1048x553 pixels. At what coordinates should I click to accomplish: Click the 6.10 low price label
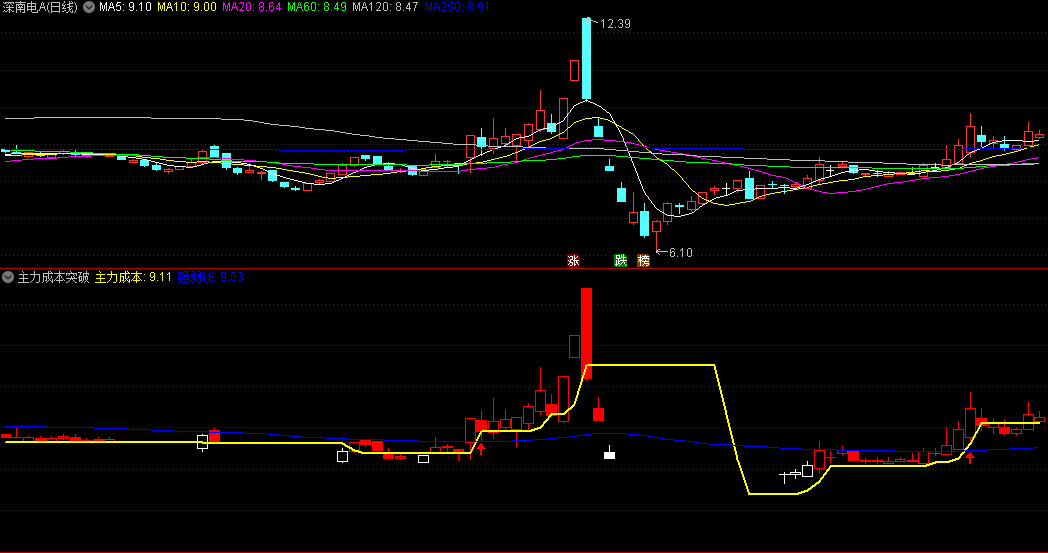point(680,253)
